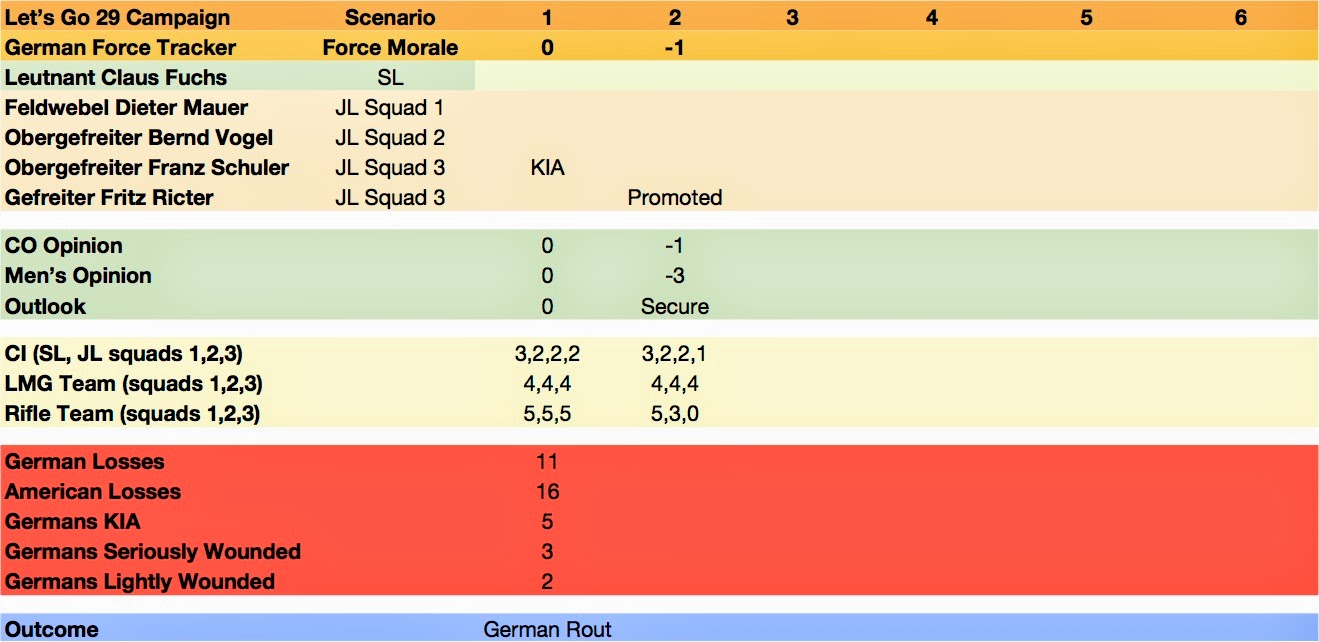The image size is (1319, 642).
Task: Select the "5,3,0" Rifle Team cell
Action: (x=675, y=414)
